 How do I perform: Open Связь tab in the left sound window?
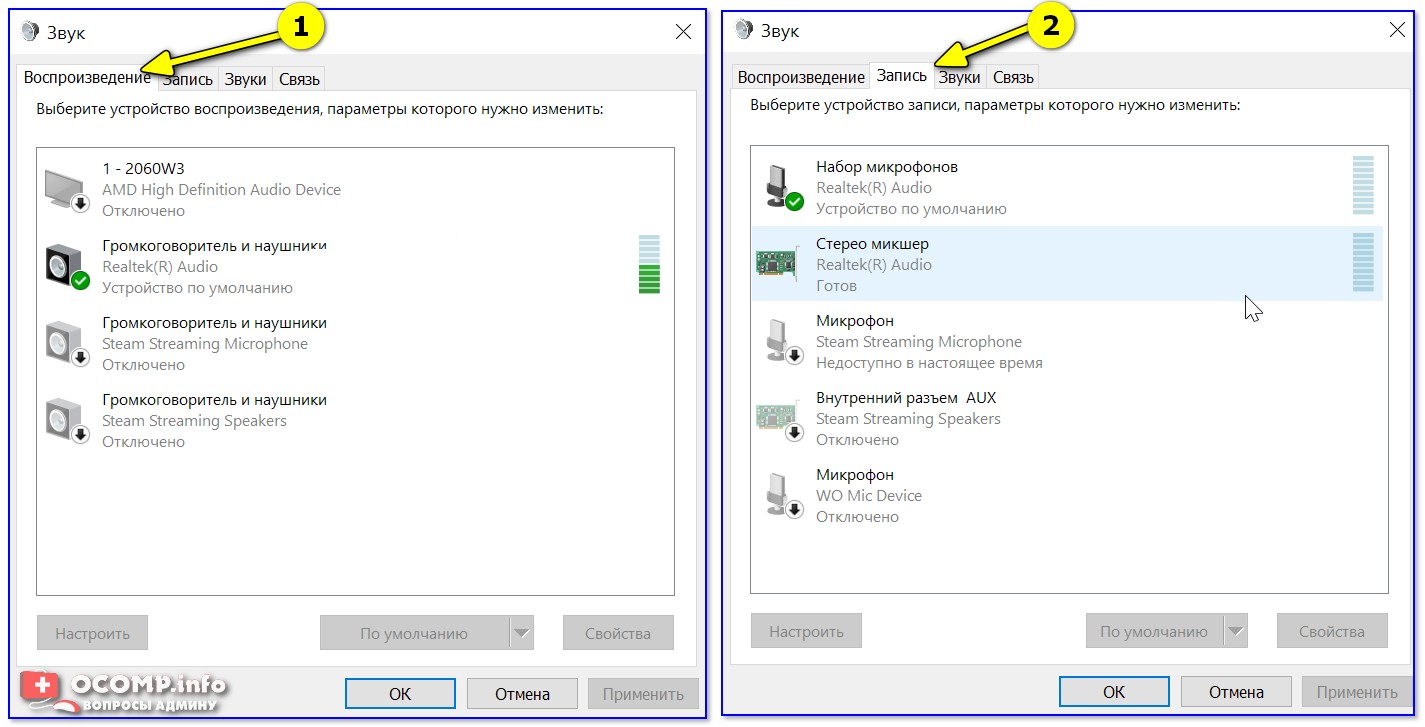pos(299,79)
